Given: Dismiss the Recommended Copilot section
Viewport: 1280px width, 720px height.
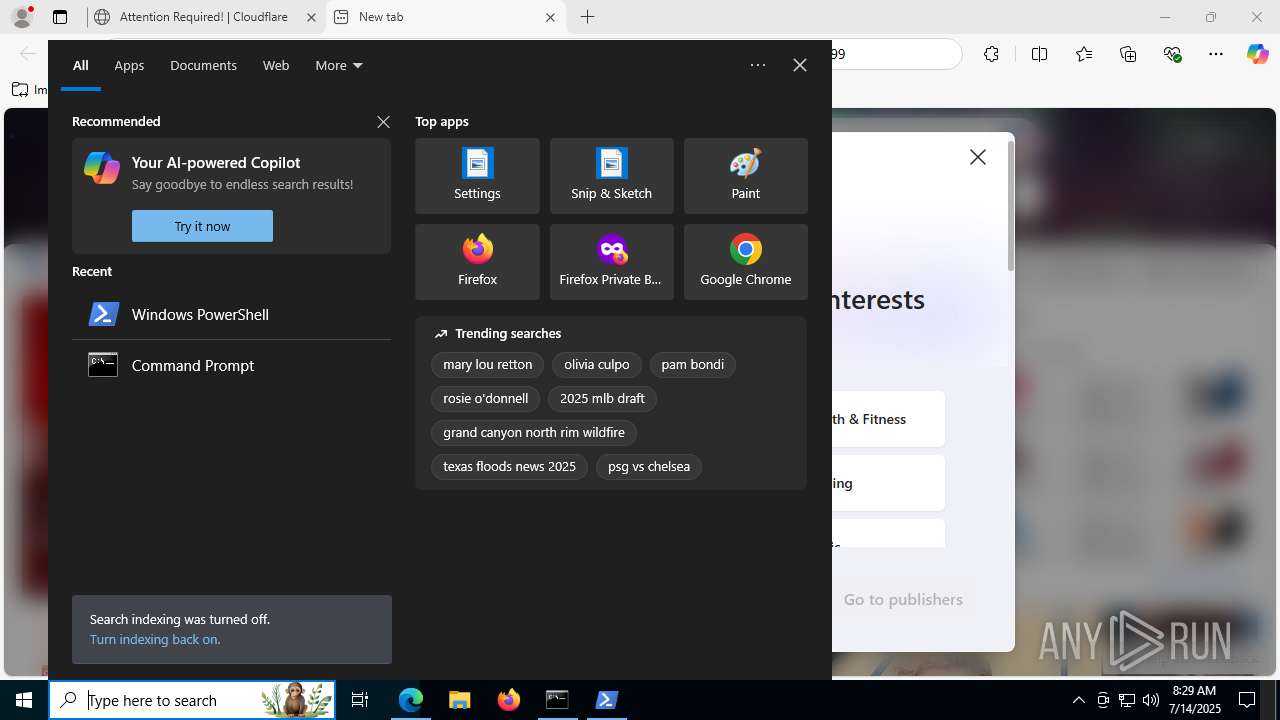Looking at the screenshot, I should click(x=383, y=121).
